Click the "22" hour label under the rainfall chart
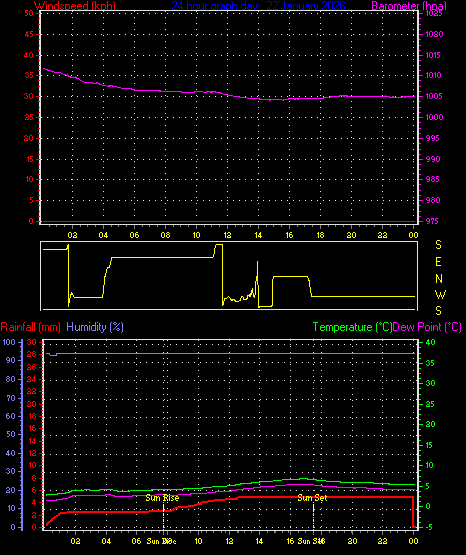Viewport: 466px width, 555px height. [x=382, y=541]
